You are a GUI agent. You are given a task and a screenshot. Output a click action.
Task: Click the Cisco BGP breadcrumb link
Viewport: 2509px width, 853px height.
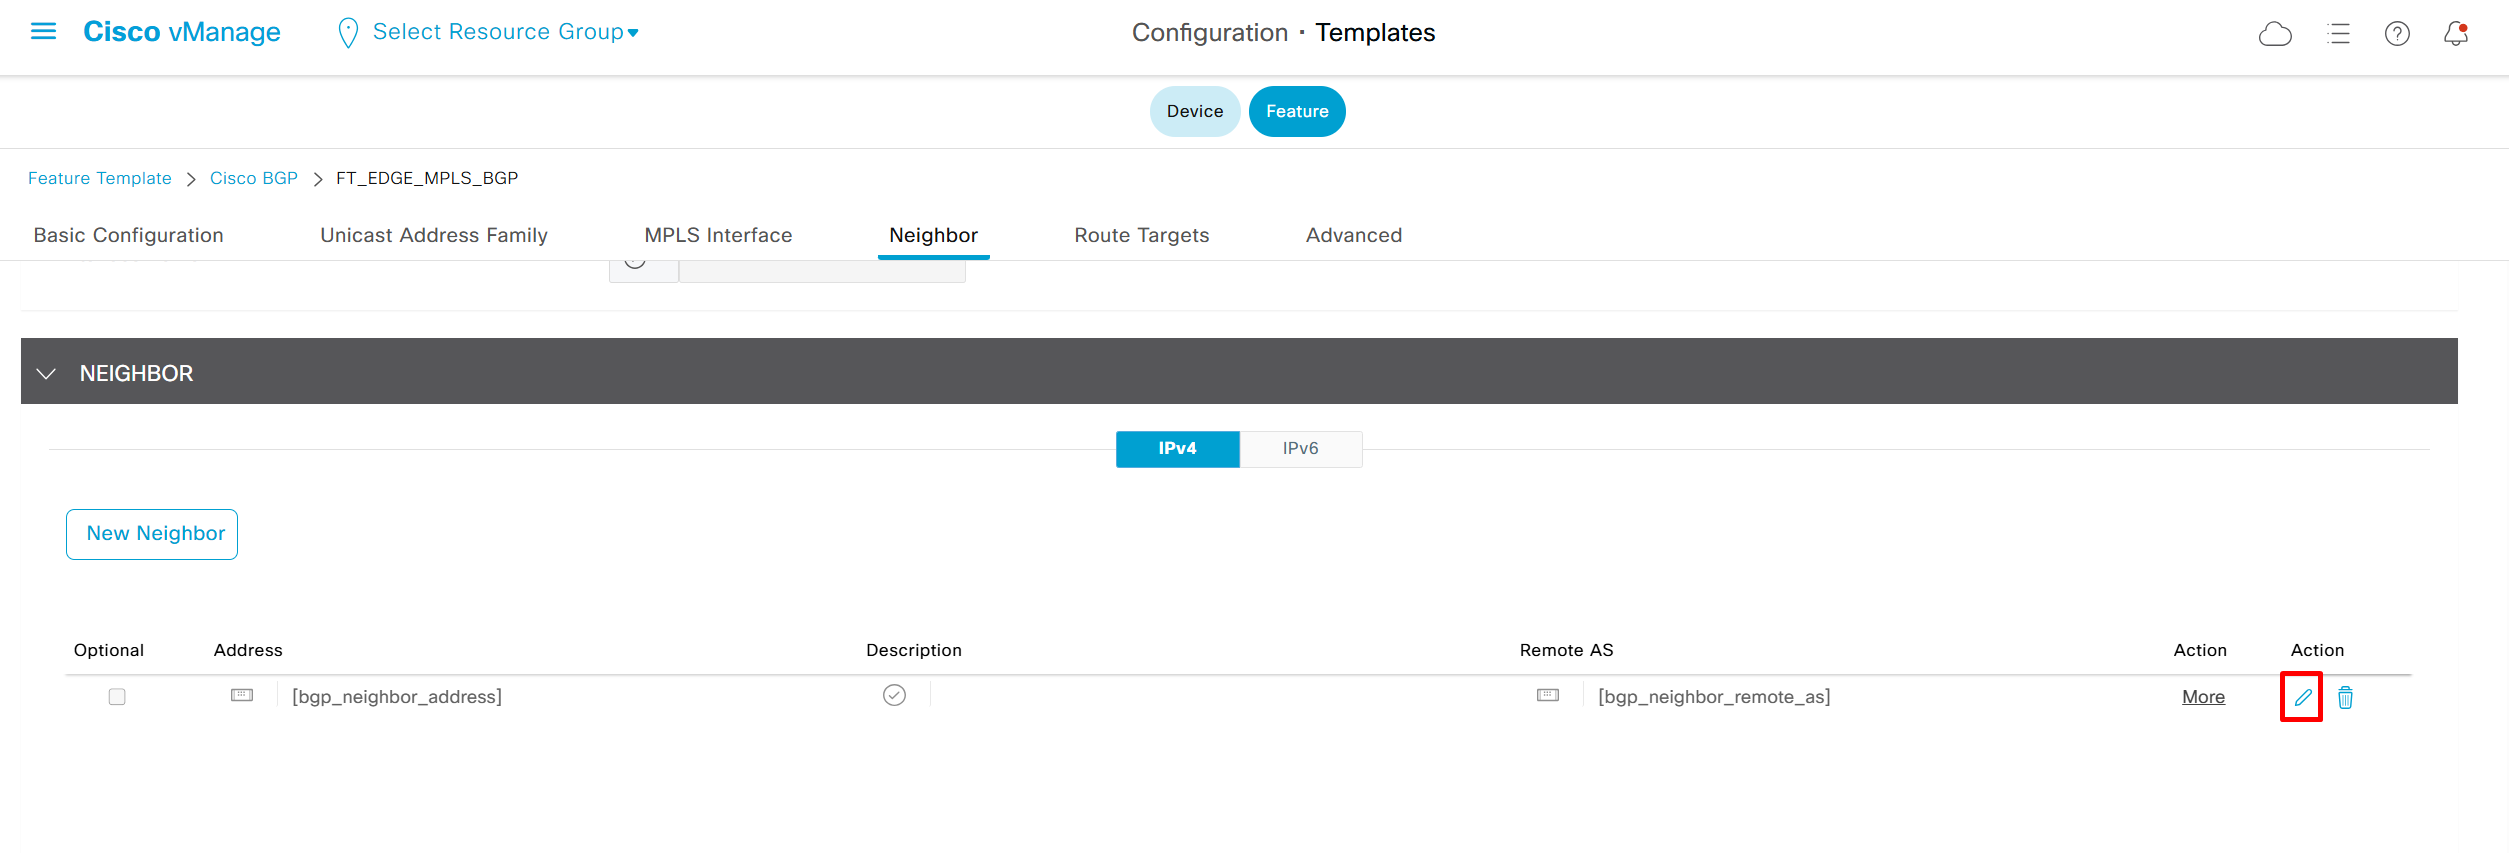(254, 178)
